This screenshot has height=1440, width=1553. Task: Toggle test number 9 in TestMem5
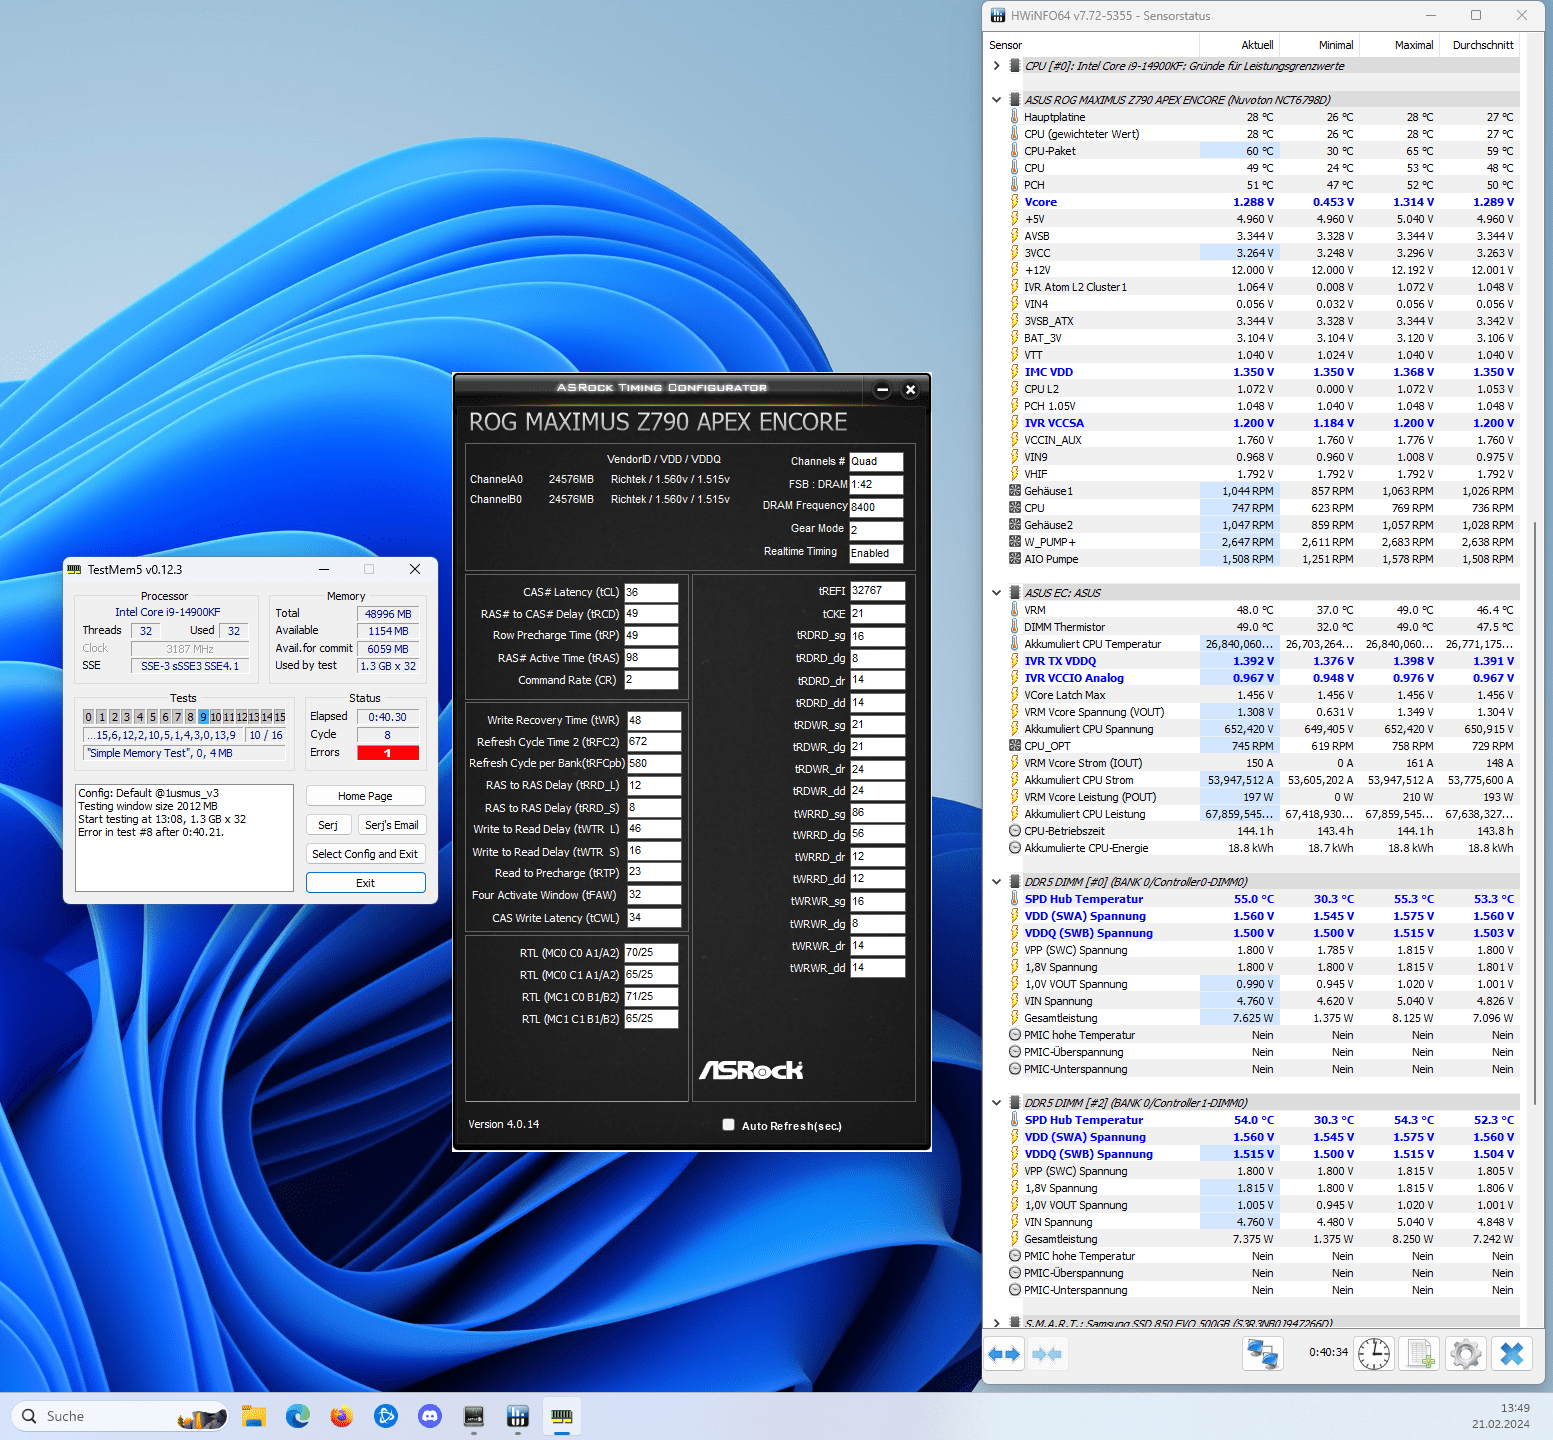click(x=203, y=717)
